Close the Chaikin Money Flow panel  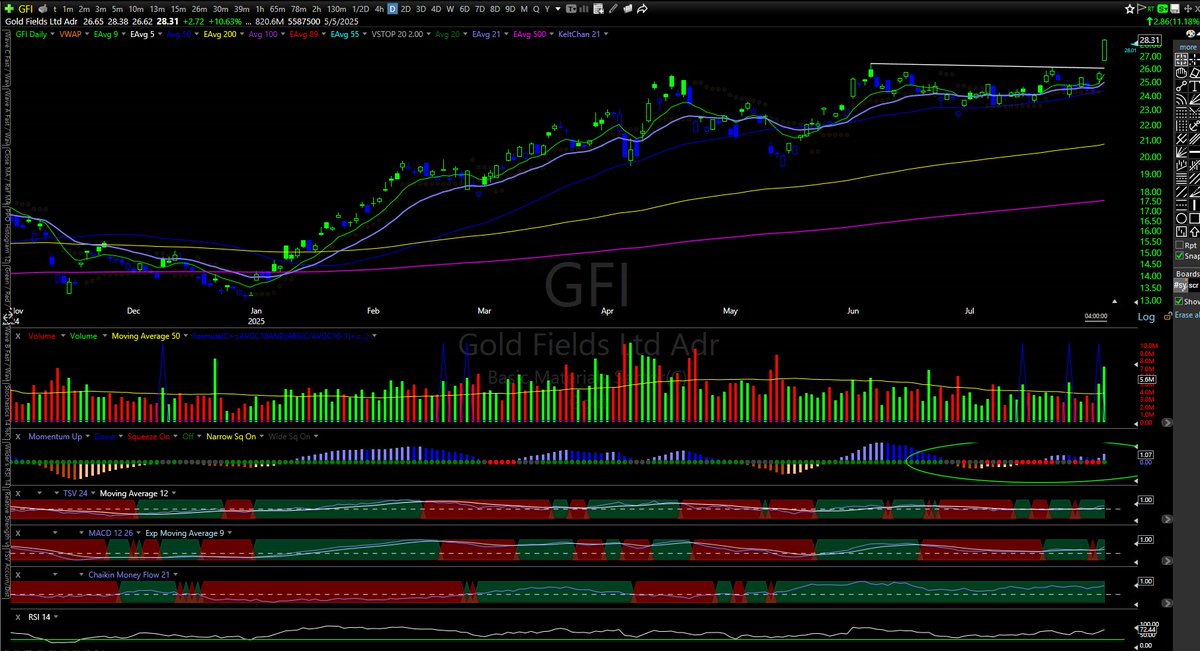pos(18,574)
